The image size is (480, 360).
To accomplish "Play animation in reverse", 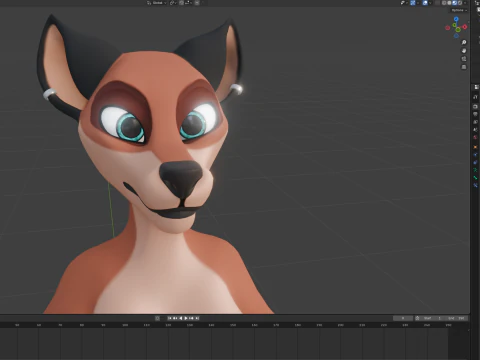I will point(181,318).
